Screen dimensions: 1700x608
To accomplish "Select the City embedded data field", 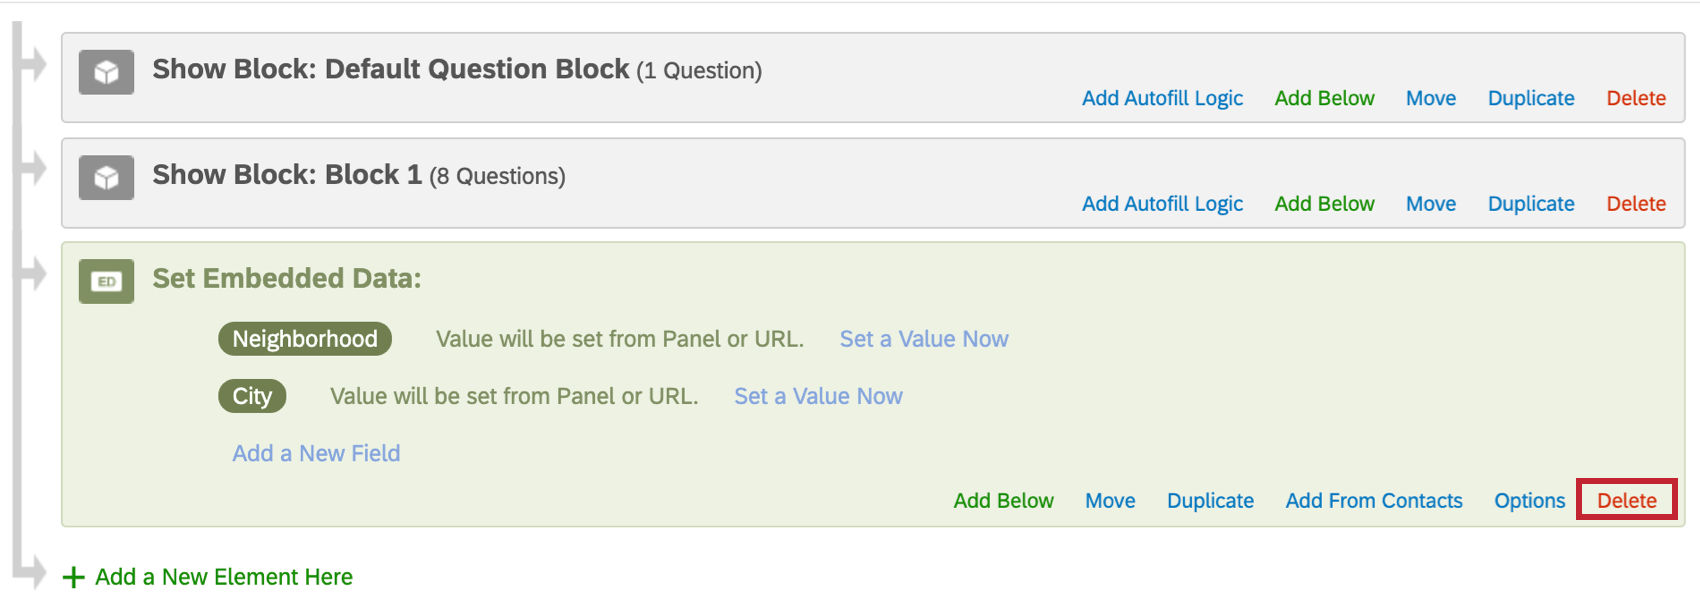I will (x=252, y=396).
